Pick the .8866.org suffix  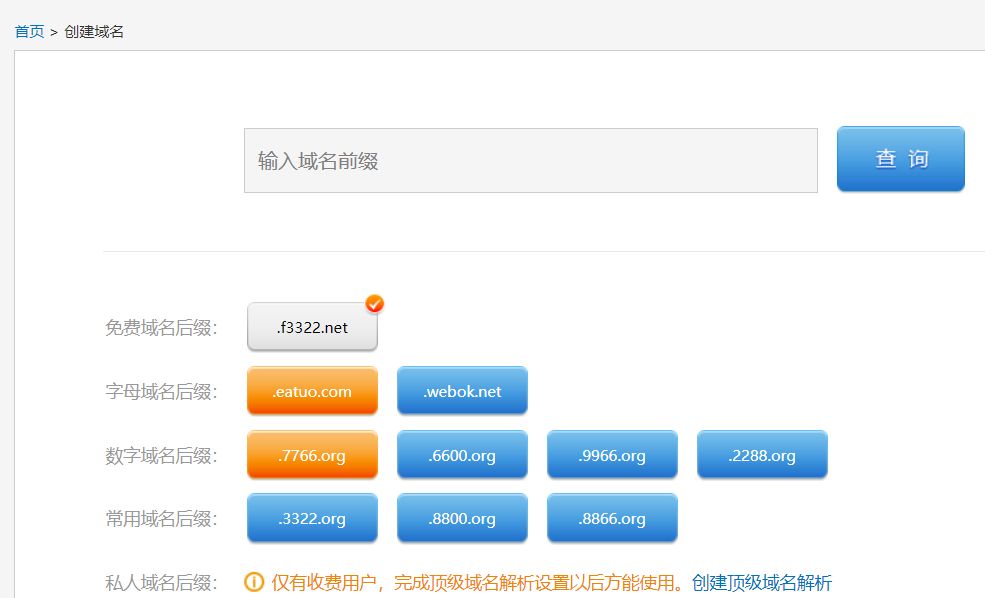tap(612, 518)
